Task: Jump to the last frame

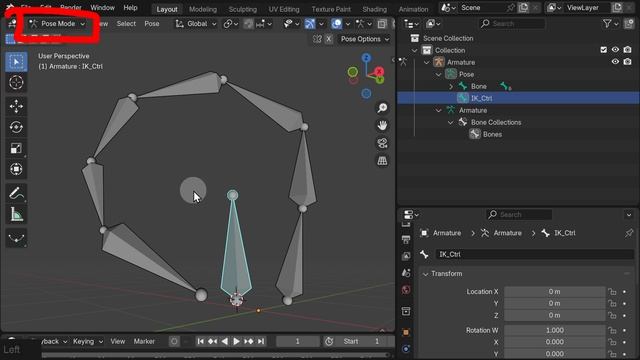Action: click(x=261, y=341)
